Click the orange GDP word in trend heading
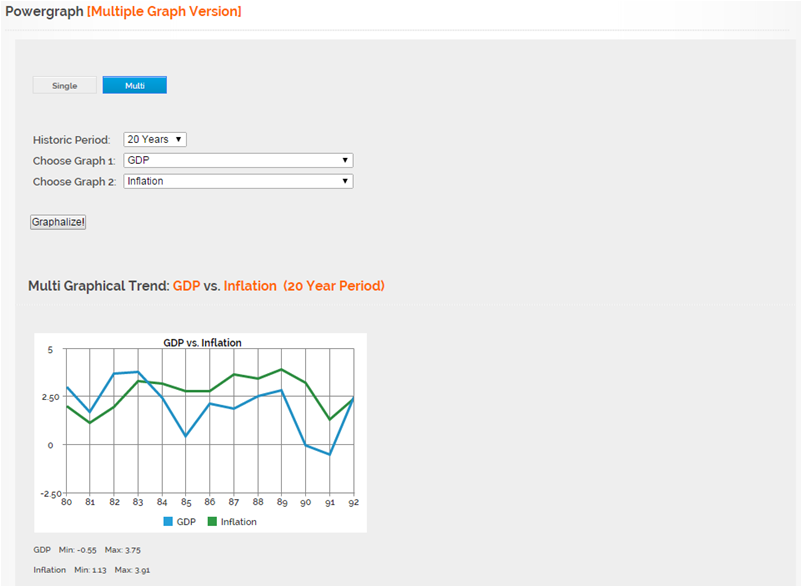This screenshot has height=587, width=802. click(x=186, y=285)
